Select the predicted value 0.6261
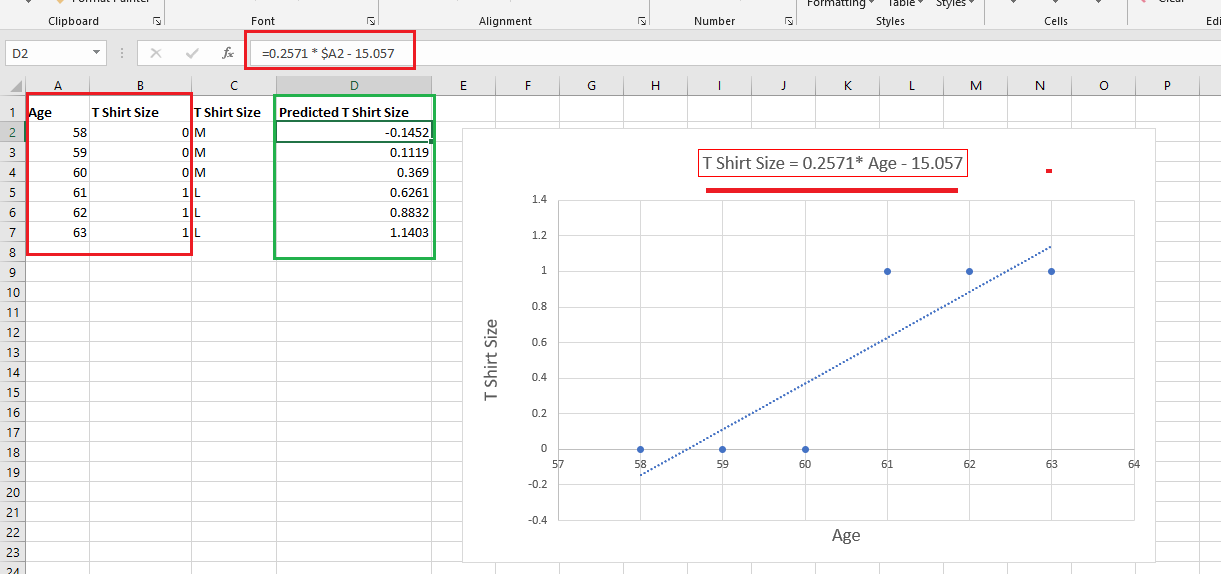The height and width of the screenshot is (574, 1221). tap(354, 192)
